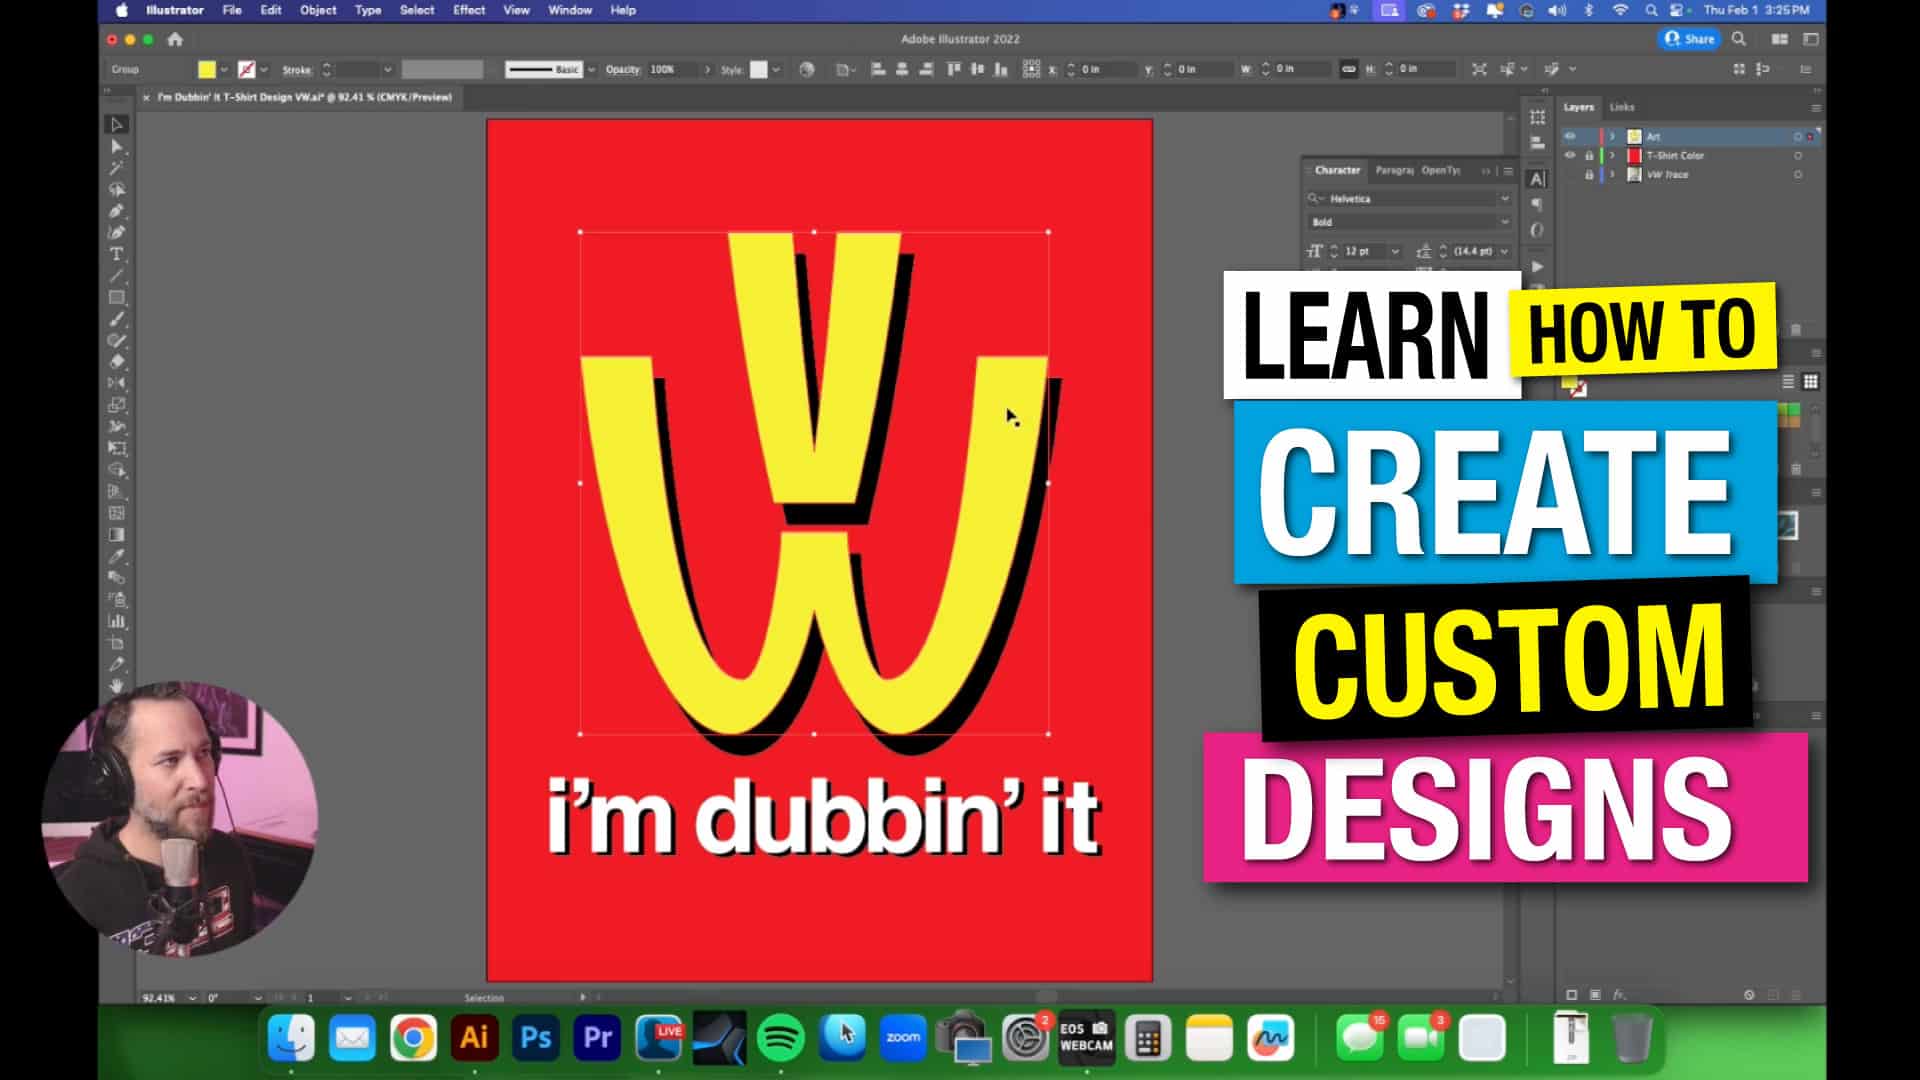1920x1080 pixels.
Task: Open the Helvetica font family dropdown
Action: [1504, 199]
